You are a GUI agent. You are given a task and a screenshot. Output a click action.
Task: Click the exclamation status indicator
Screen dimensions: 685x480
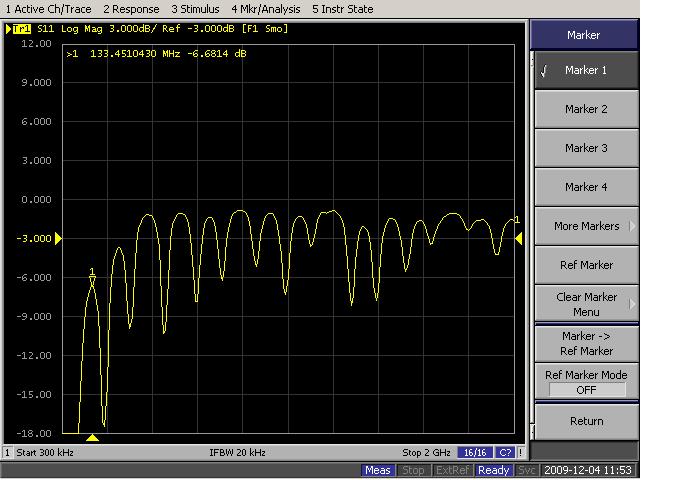click(x=521, y=452)
